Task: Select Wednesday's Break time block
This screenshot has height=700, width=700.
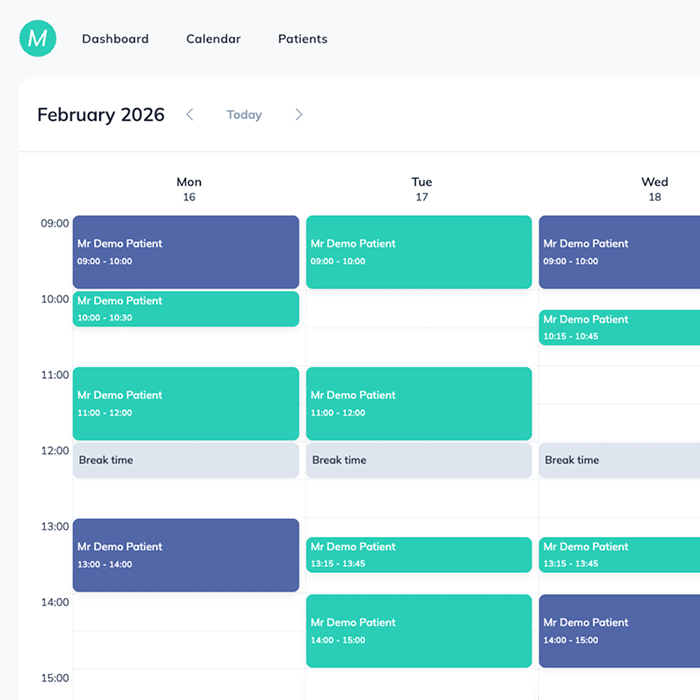Action: coord(620,460)
